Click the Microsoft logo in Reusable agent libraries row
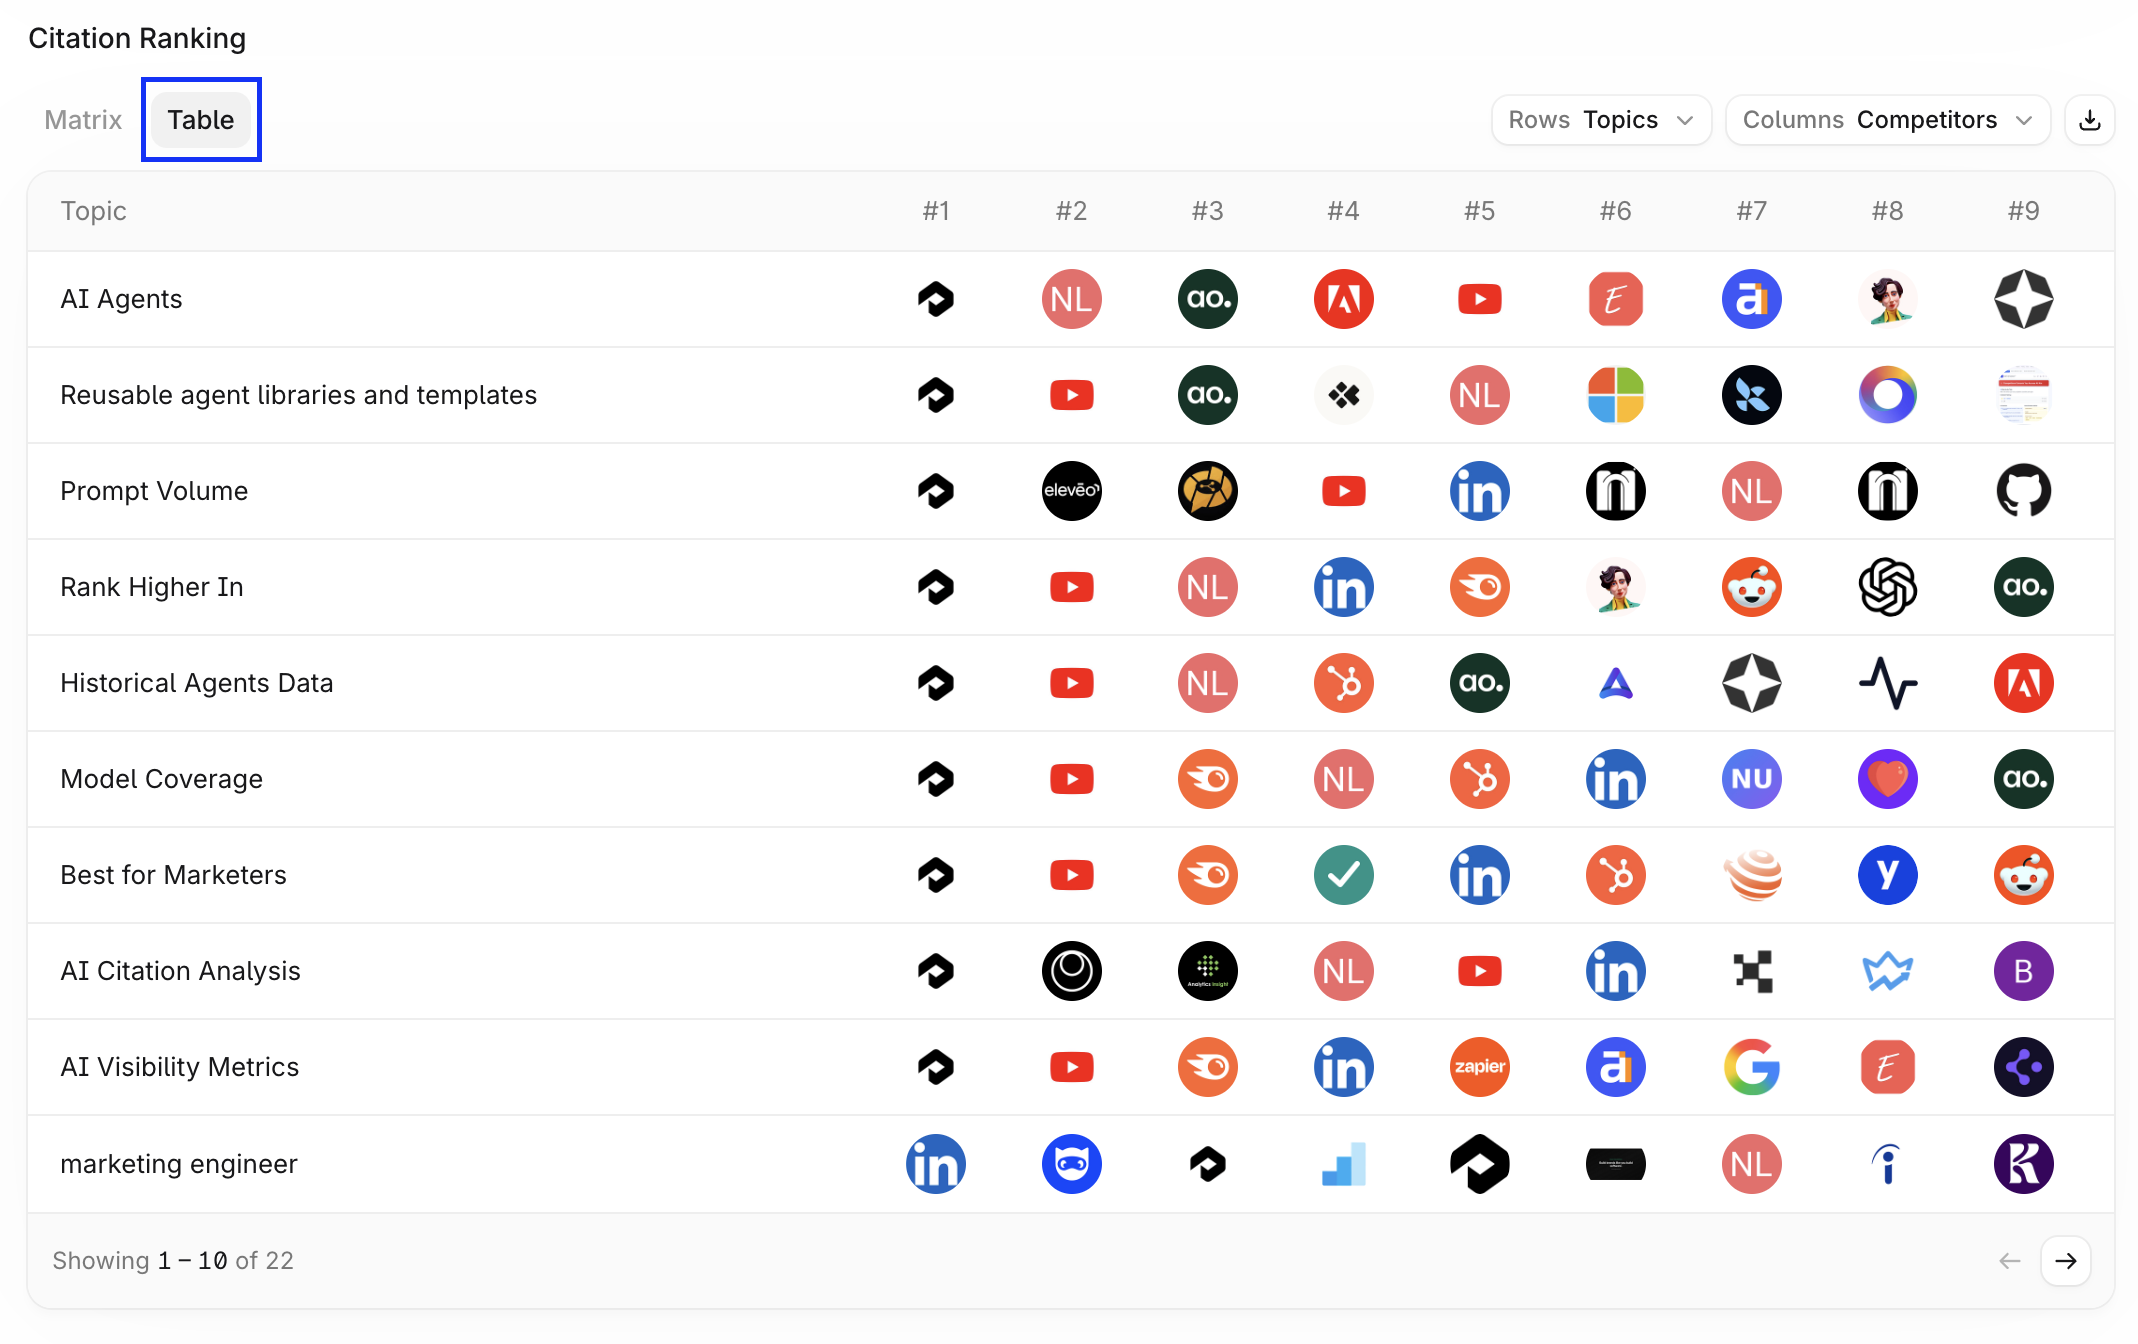Image resolution: width=2138 pixels, height=1344 pixels. click(x=1615, y=395)
